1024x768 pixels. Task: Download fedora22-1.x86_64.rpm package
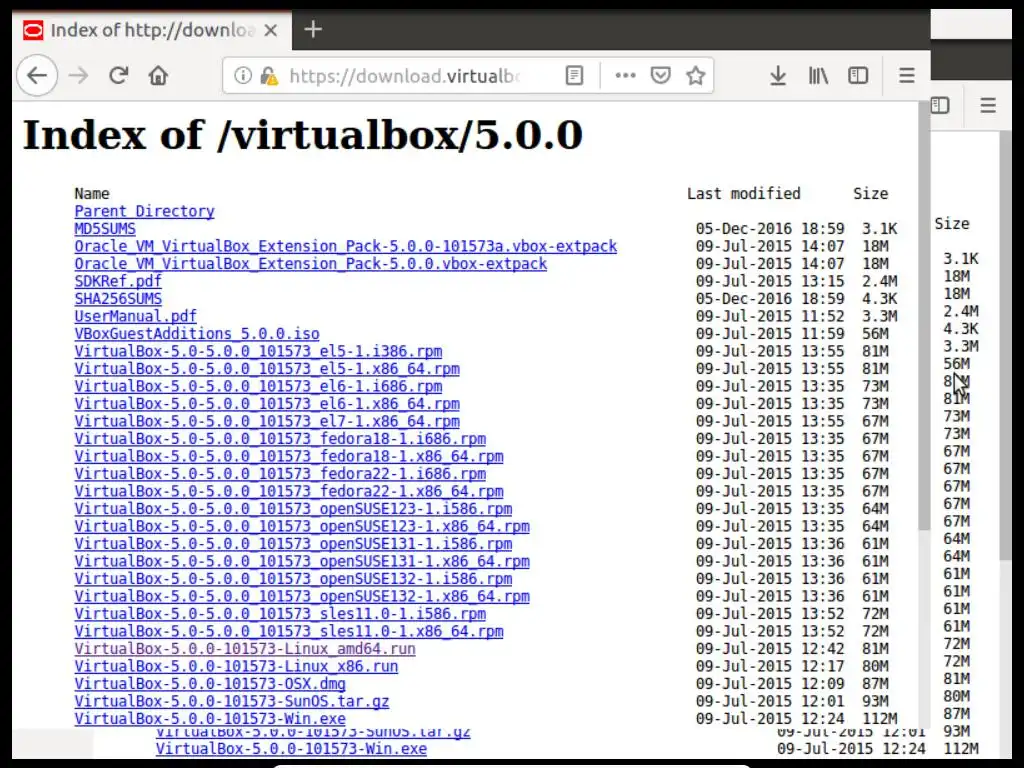(289, 491)
